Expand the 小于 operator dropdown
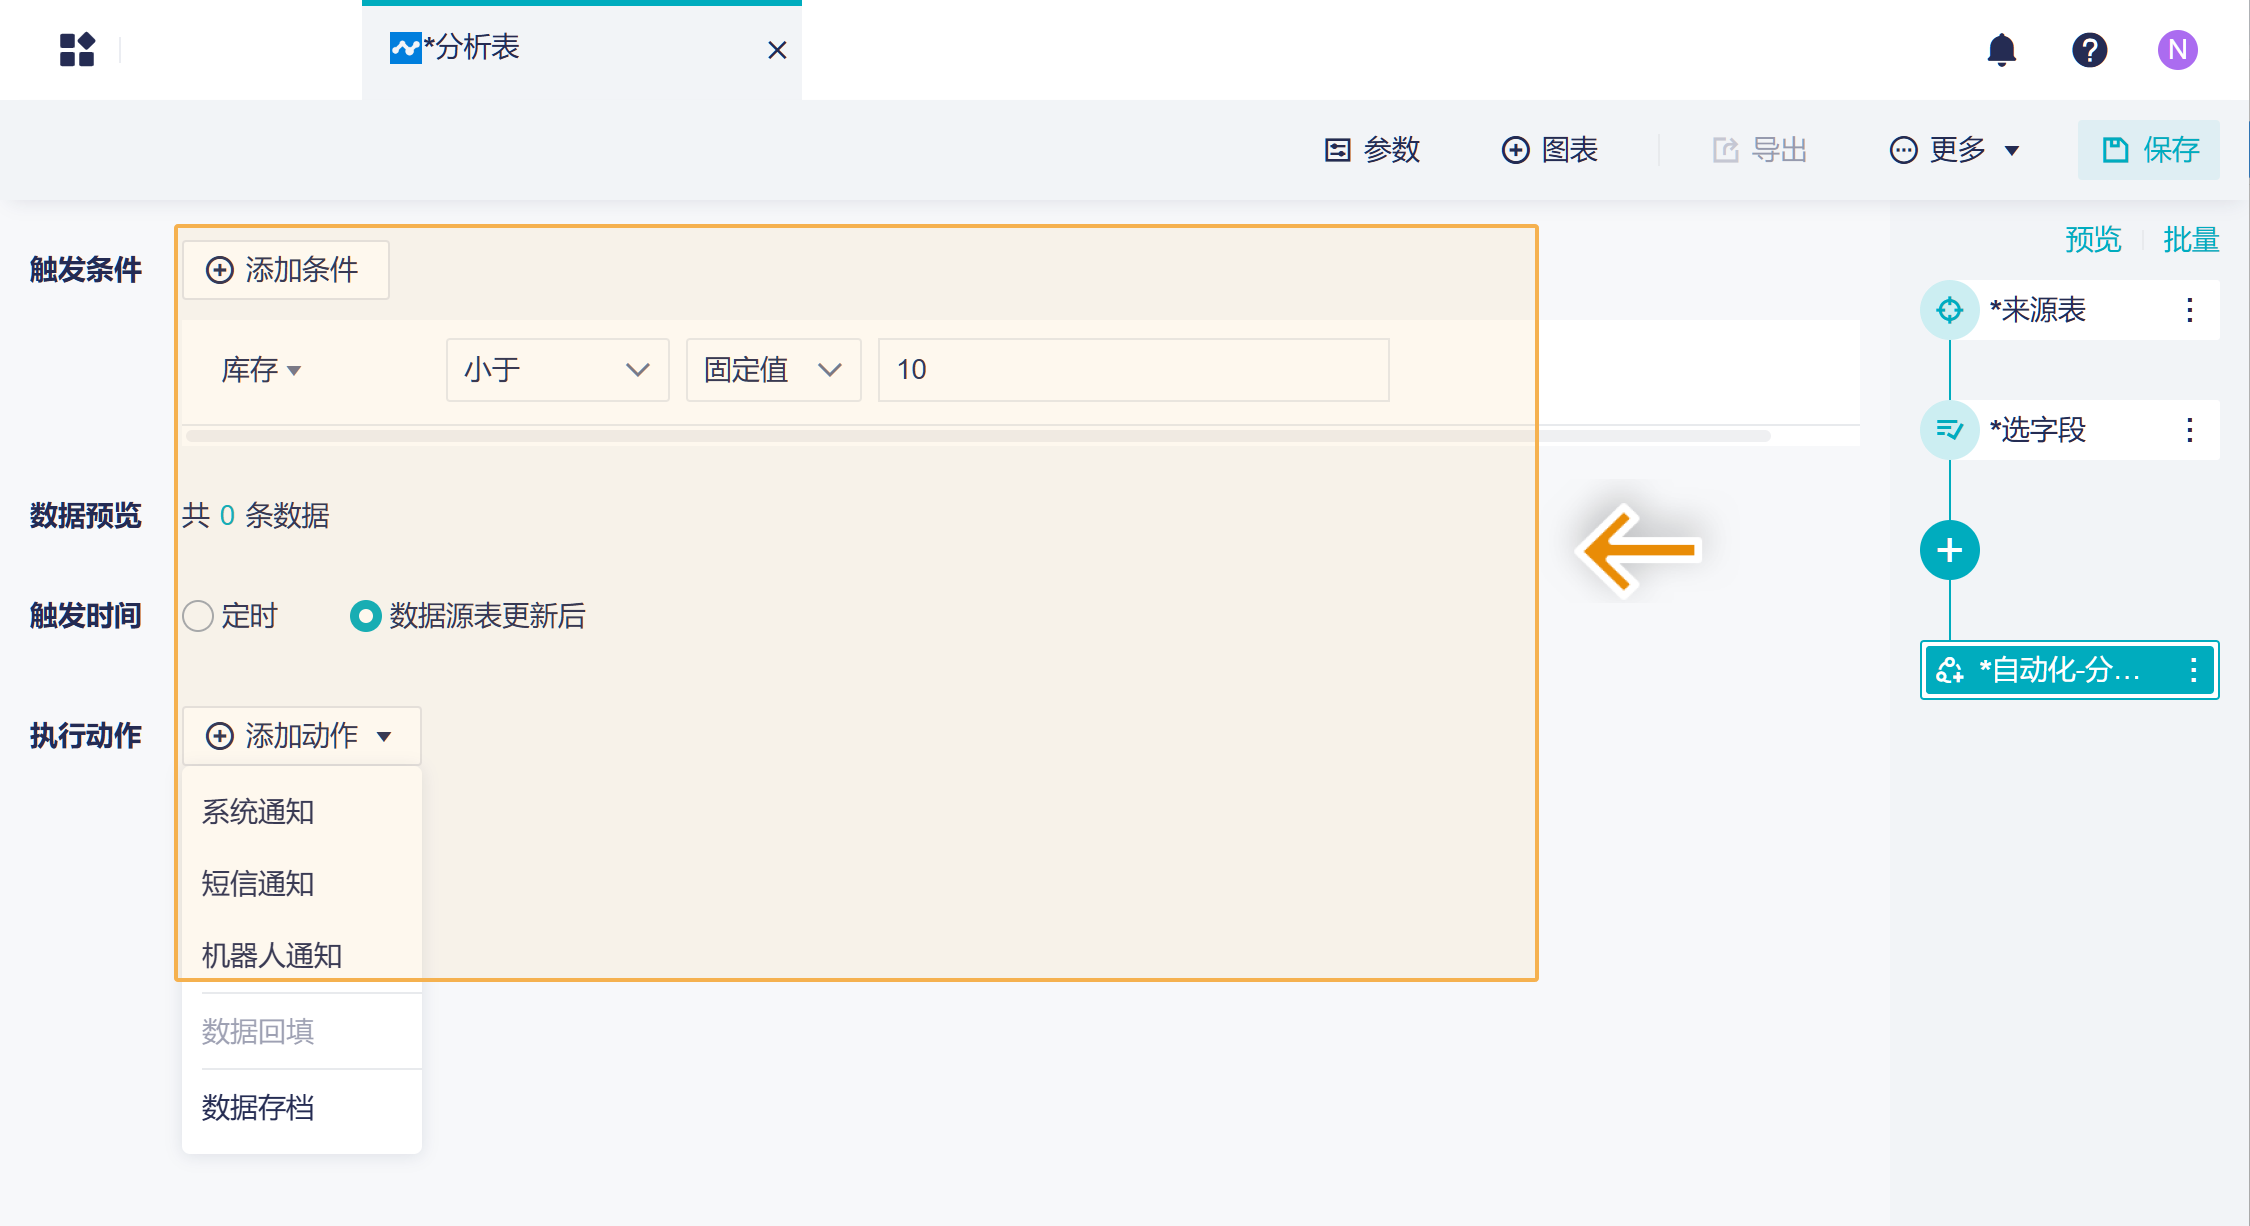This screenshot has width=2250, height=1226. pos(557,370)
